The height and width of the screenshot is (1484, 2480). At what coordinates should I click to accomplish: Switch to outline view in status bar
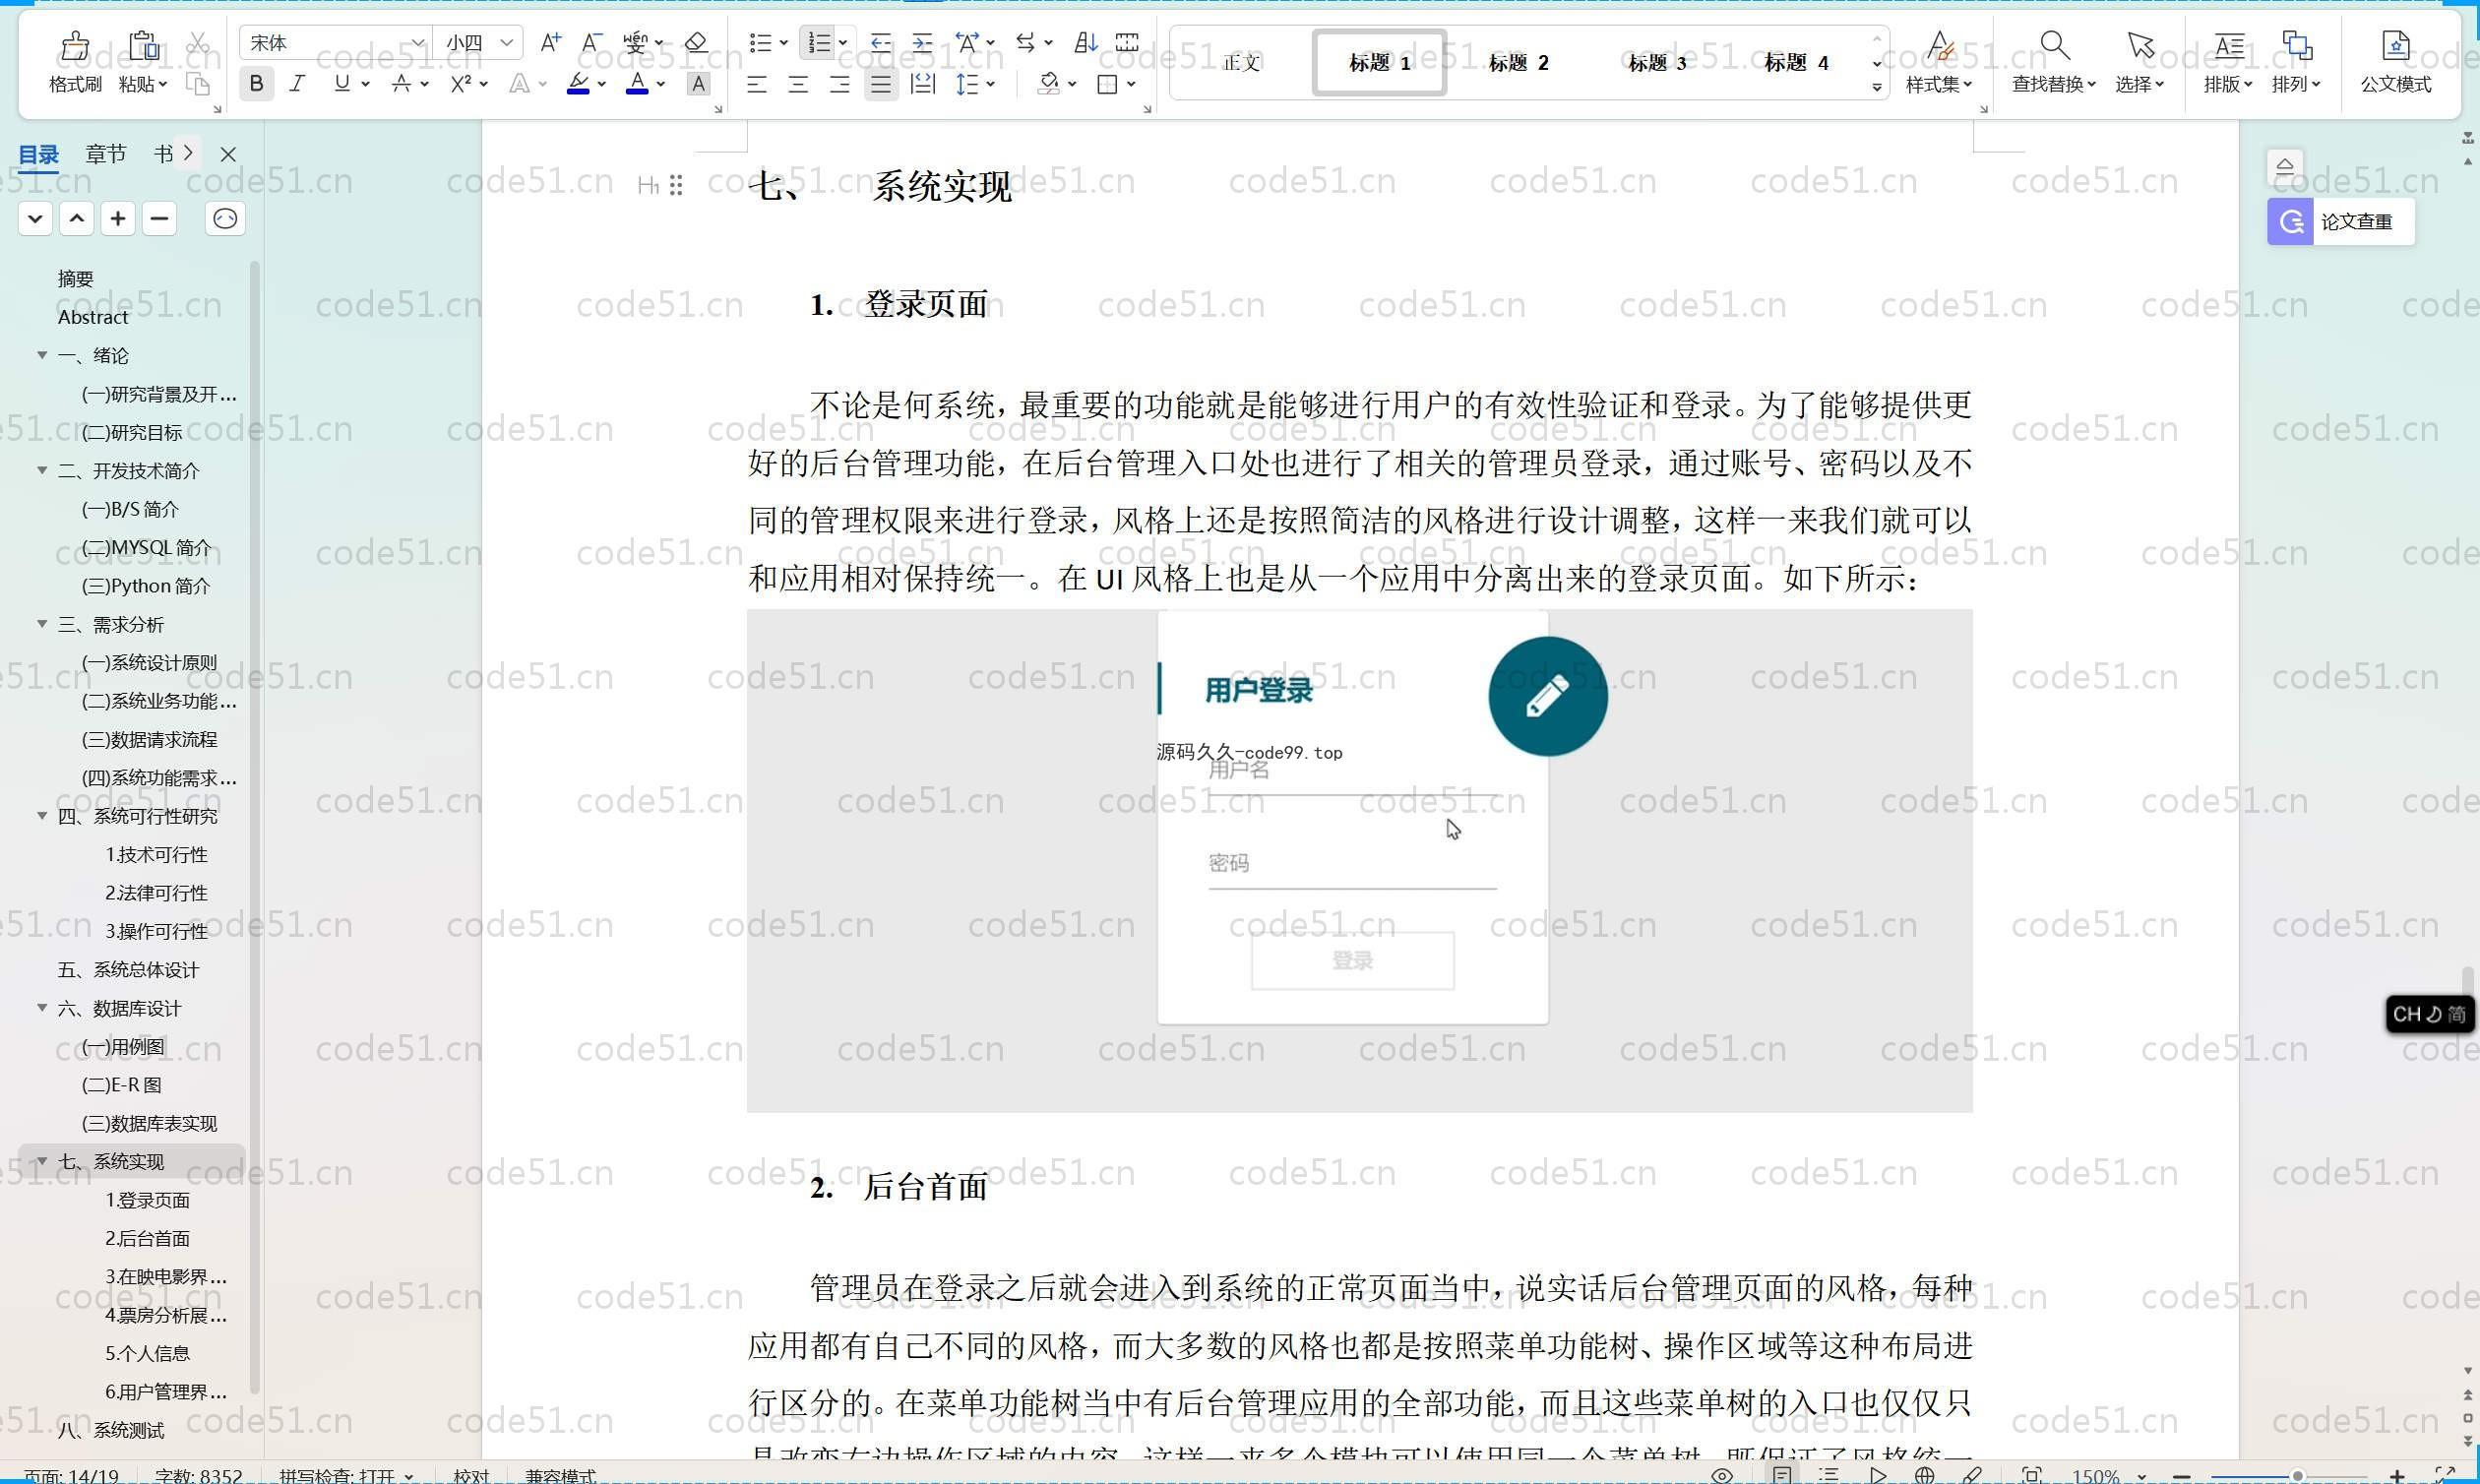pos(1829,1475)
